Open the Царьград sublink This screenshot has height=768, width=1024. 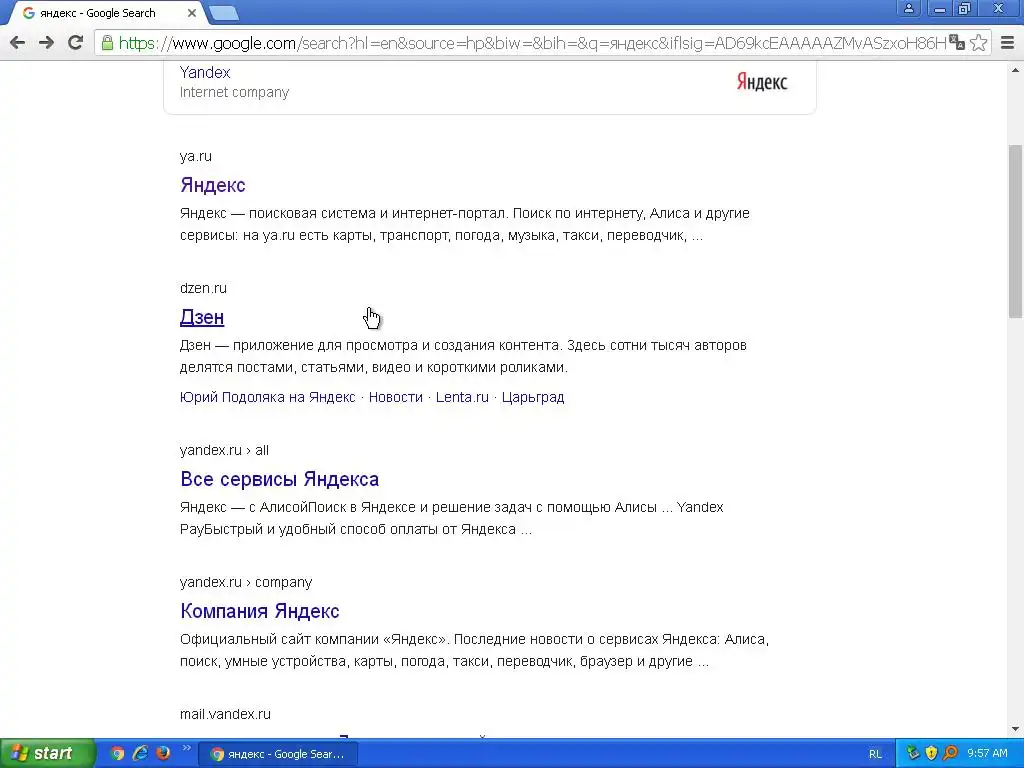(x=533, y=397)
